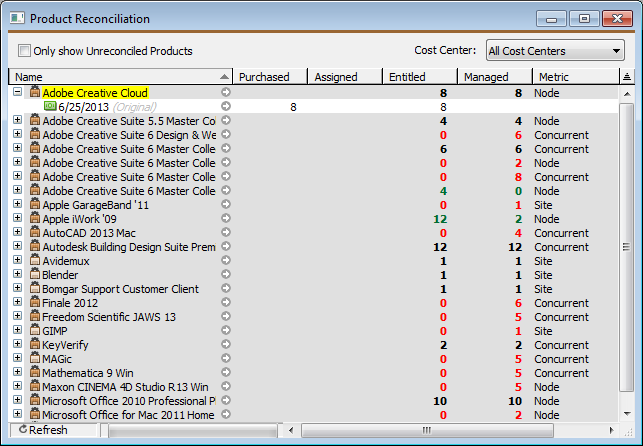Viewport: 643px width, 446px height.
Task: Click the column chooser icon after Metric header
Action: (627, 77)
